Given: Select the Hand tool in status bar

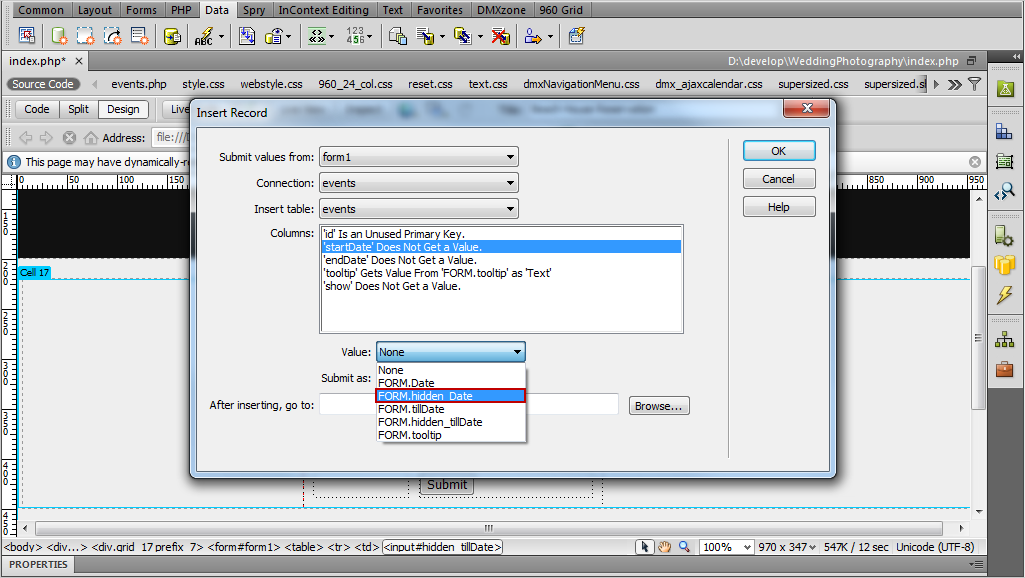Looking at the screenshot, I should 664,547.
